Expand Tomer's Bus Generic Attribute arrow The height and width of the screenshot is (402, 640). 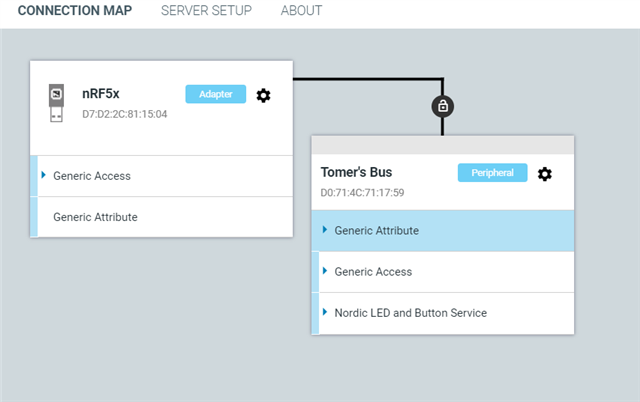click(x=325, y=230)
